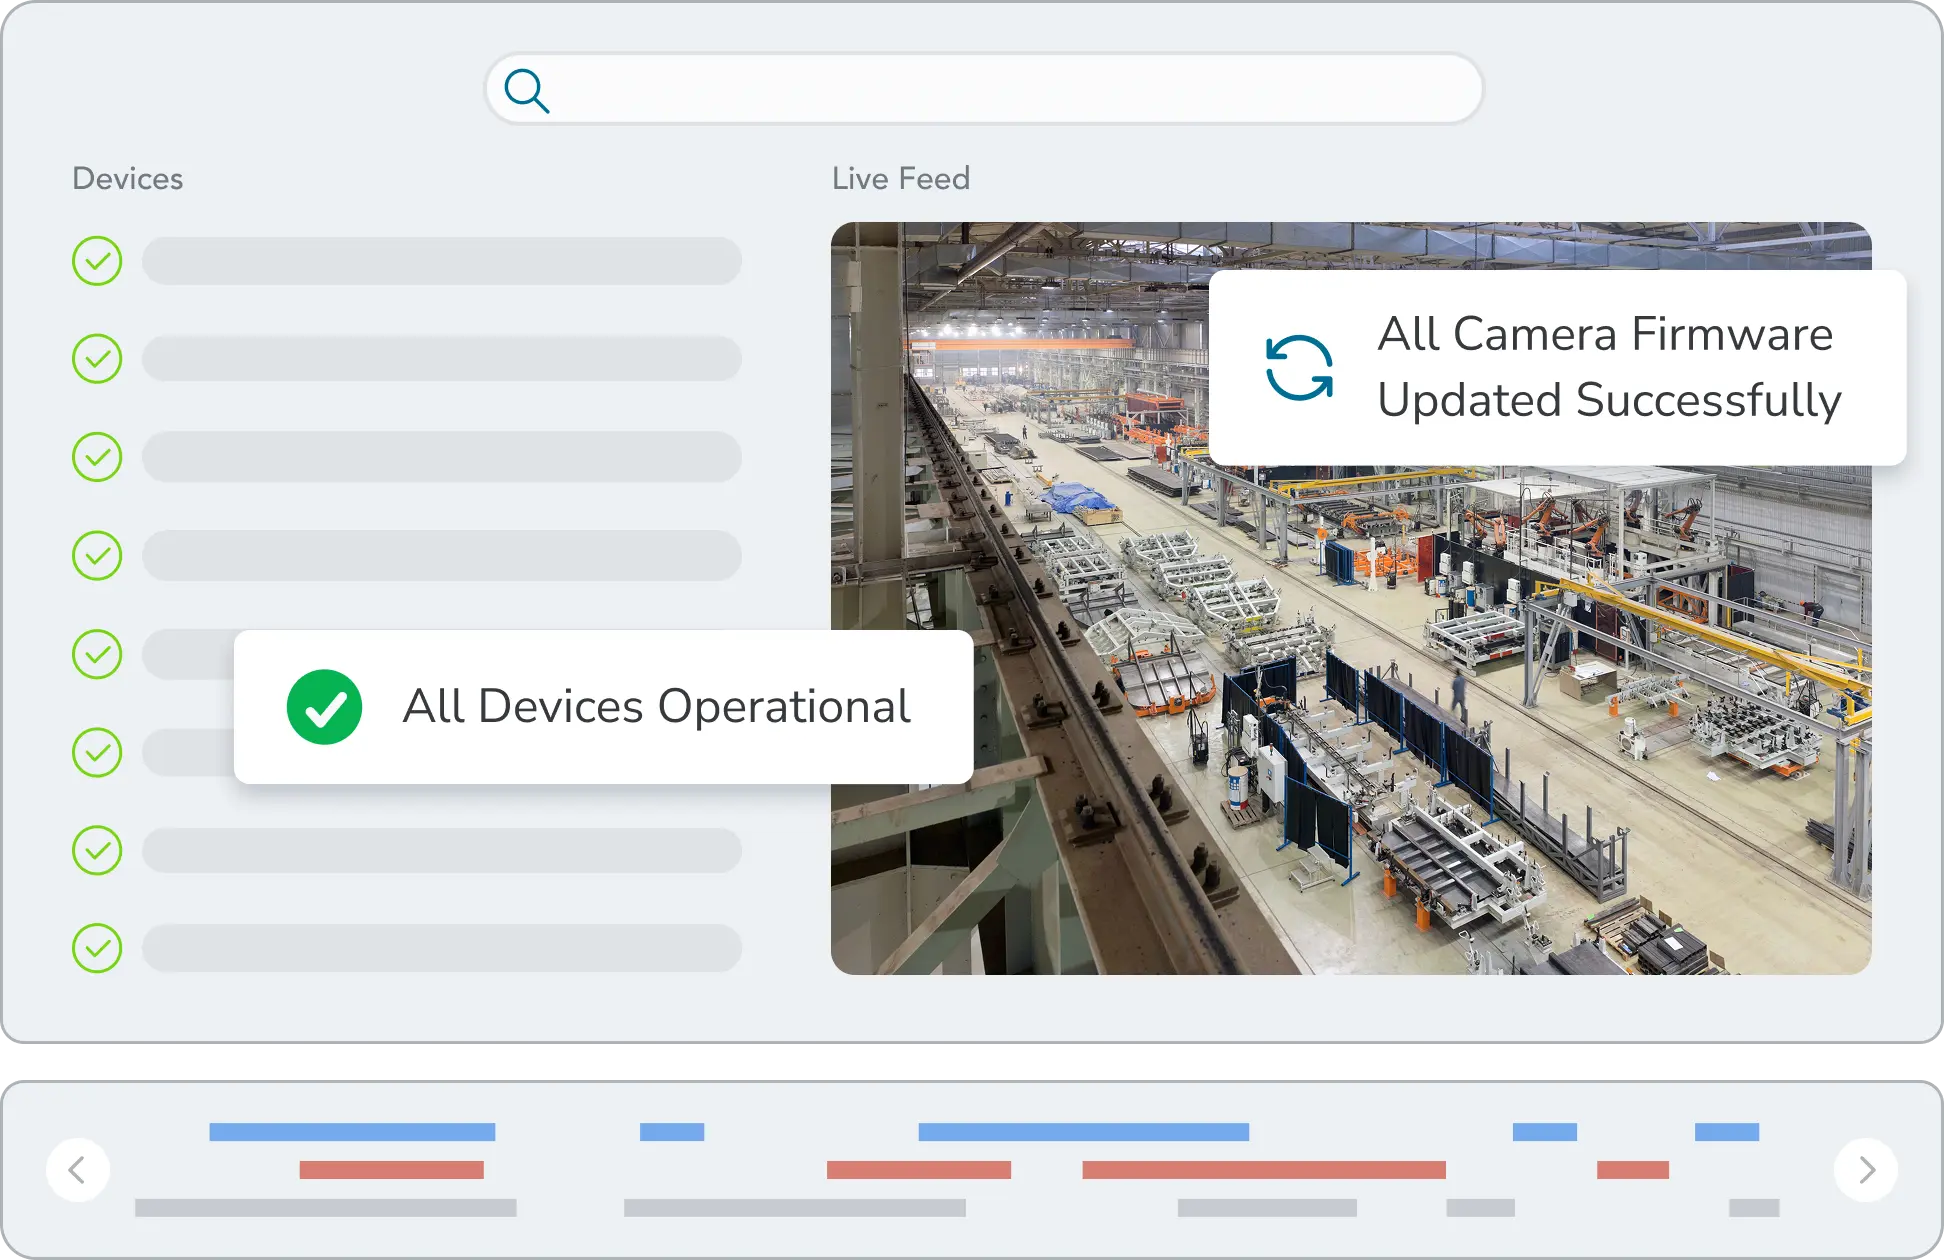Toggle the seventh device's status checkmark
The image size is (1944, 1260).
pos(97,850)
